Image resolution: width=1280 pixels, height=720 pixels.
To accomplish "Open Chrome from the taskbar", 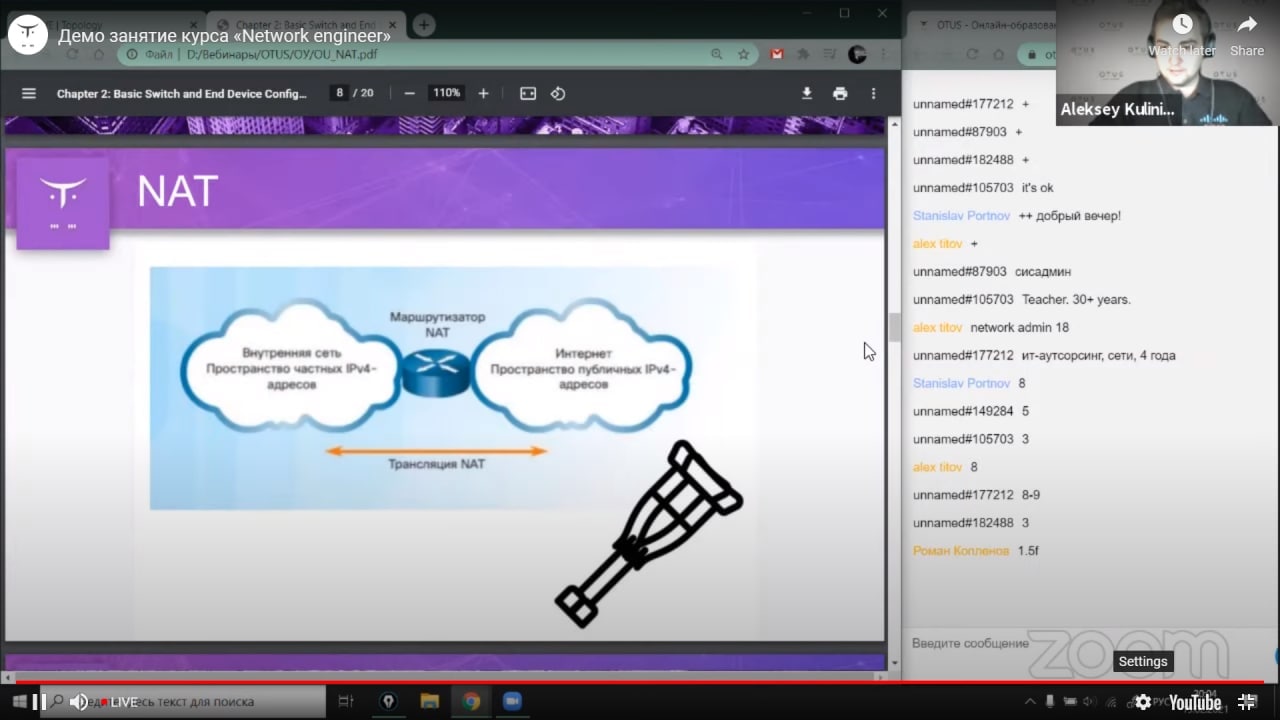I will click(471, 702).
